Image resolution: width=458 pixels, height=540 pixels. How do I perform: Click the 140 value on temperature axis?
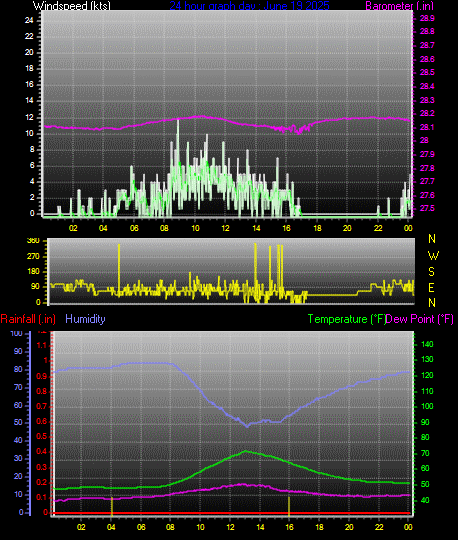pyautogui.click(x=427, y=344)
